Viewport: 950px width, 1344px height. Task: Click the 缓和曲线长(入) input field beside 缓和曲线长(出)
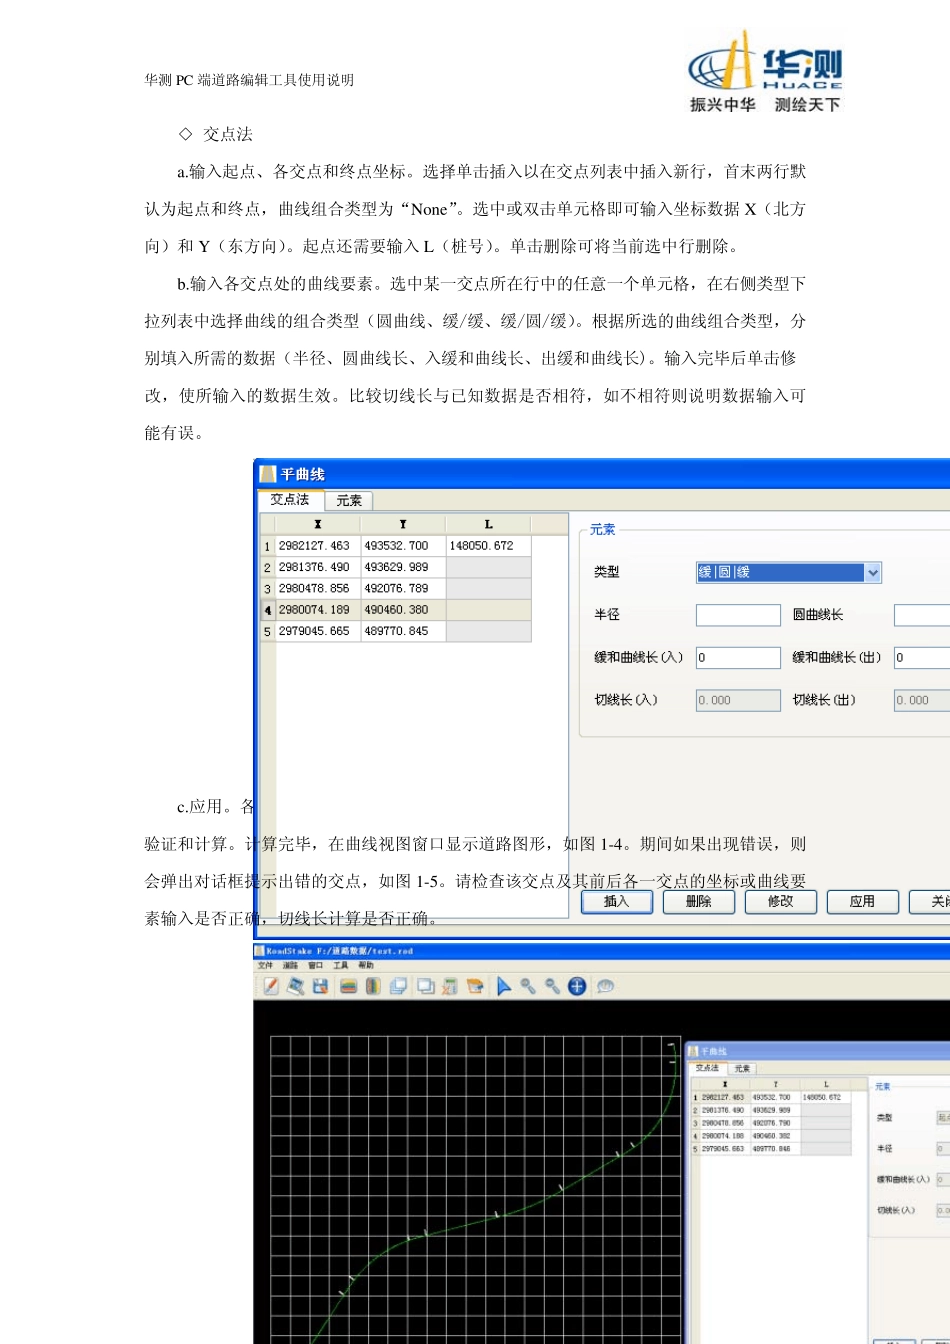coord(738,657)
